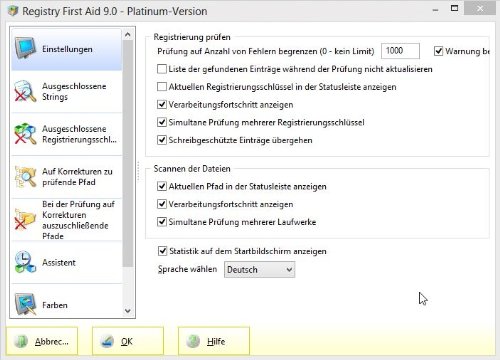
Task: Open the Sprache wählen Deutsch dropdown
Action: pos(259,269)
